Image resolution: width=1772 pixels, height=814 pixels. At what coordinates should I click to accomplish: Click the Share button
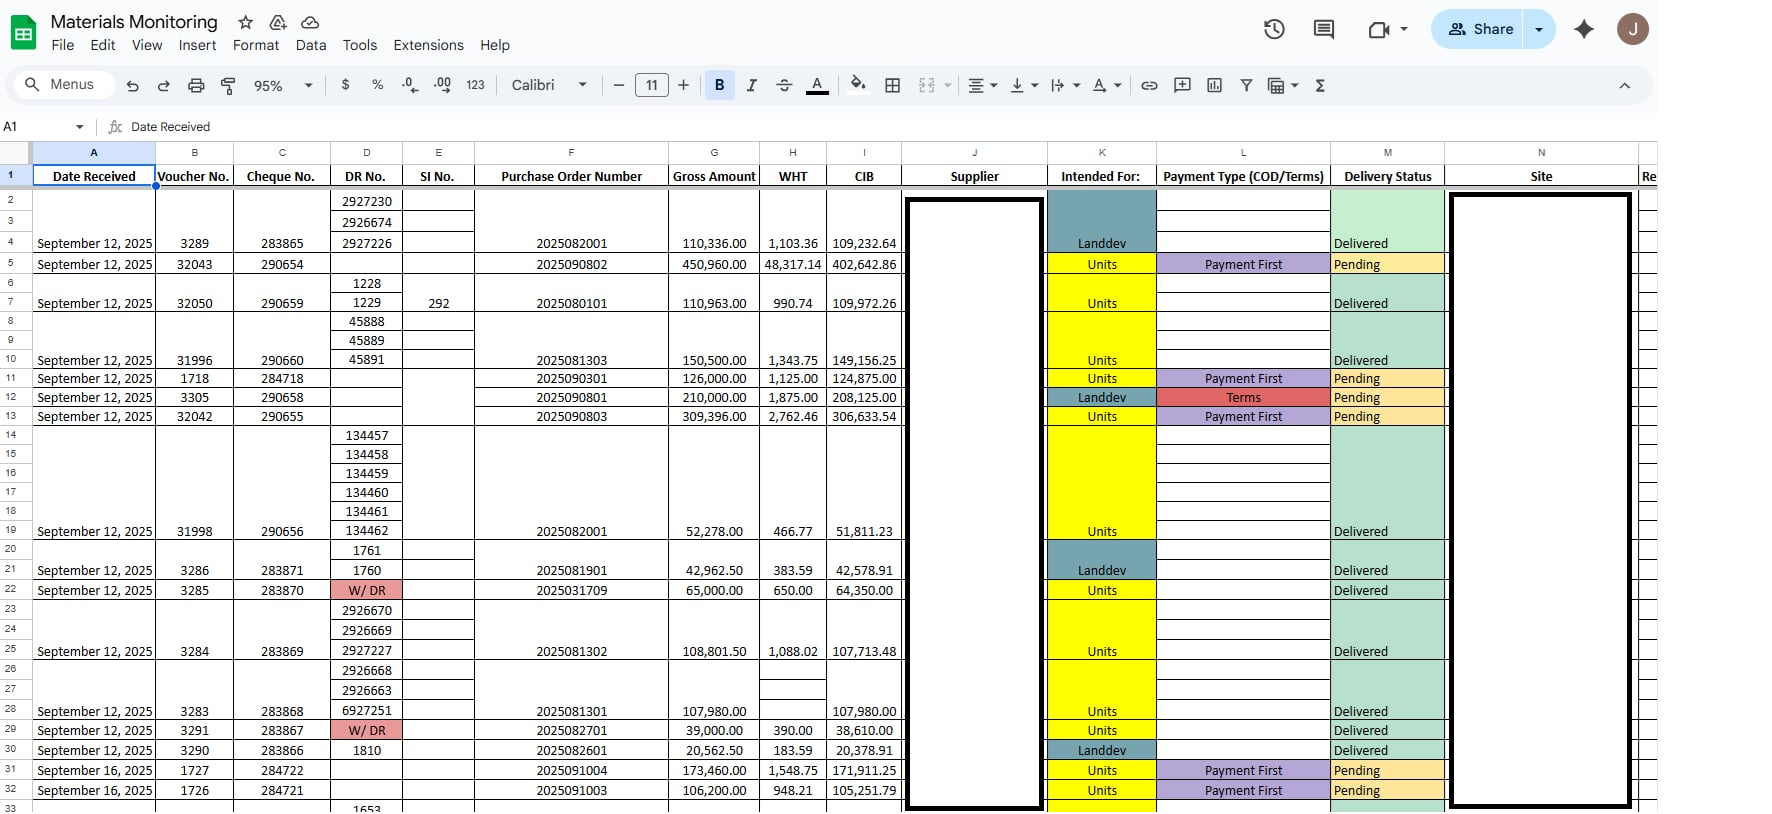[x=1480, y=29]
